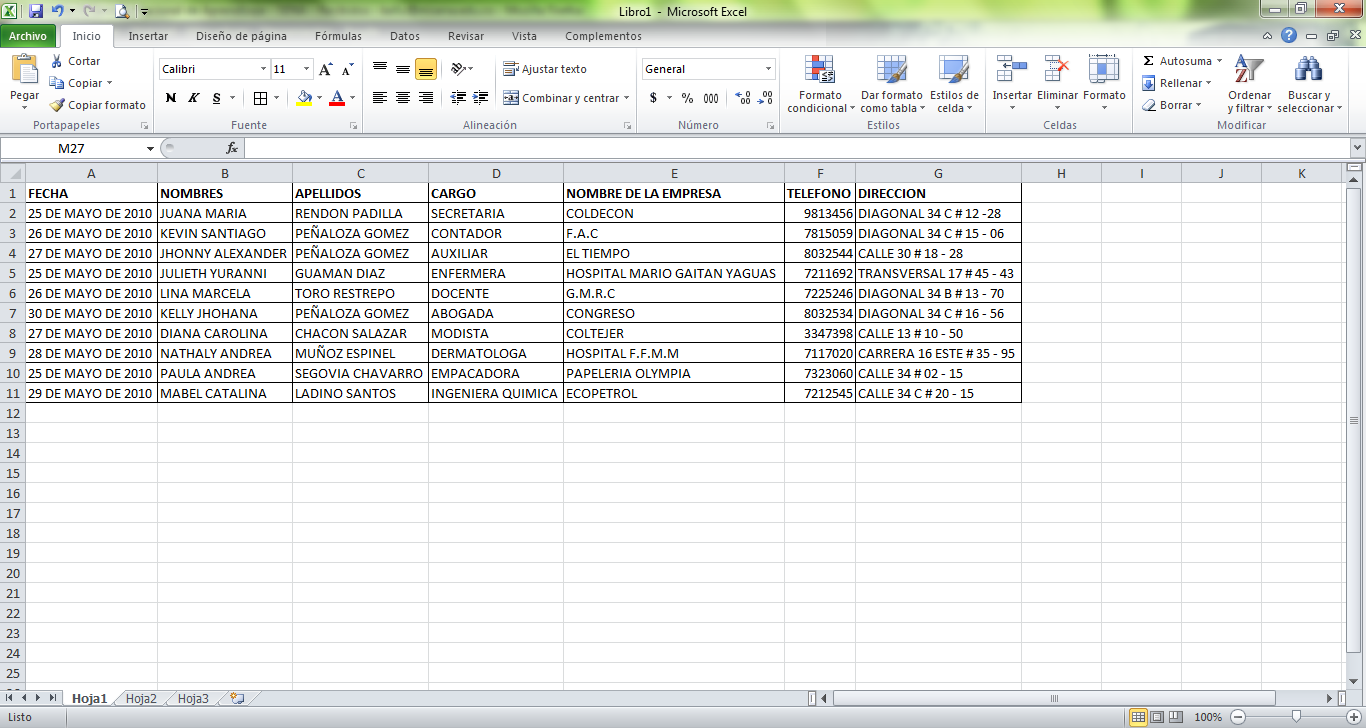
Task: Open the Archivo tab
Action: [28, 36]
